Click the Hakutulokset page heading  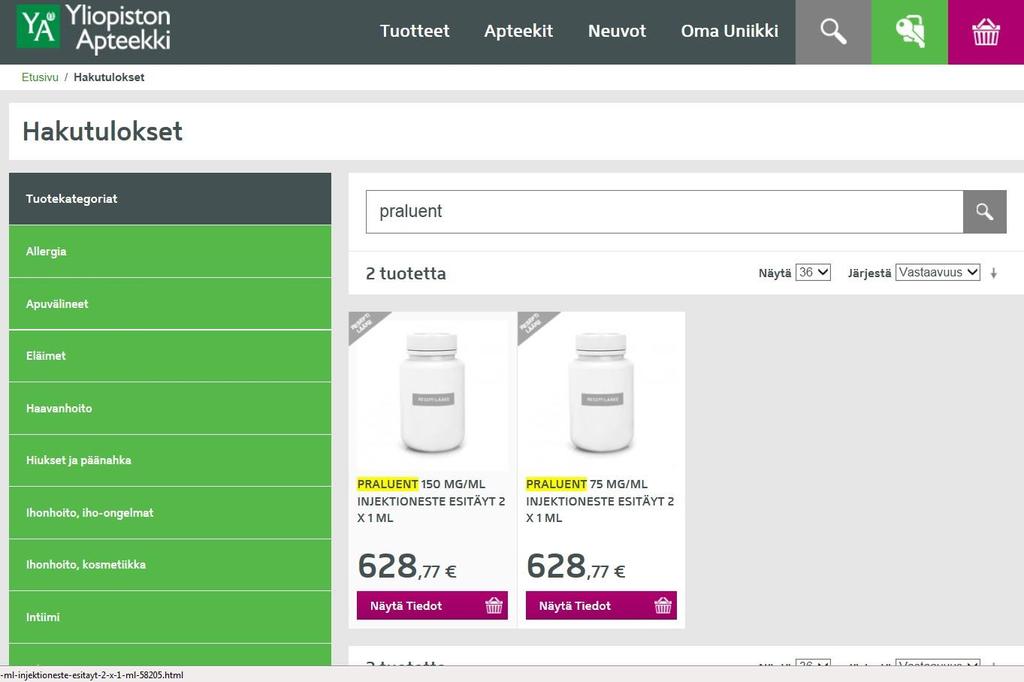coord(103,131)
